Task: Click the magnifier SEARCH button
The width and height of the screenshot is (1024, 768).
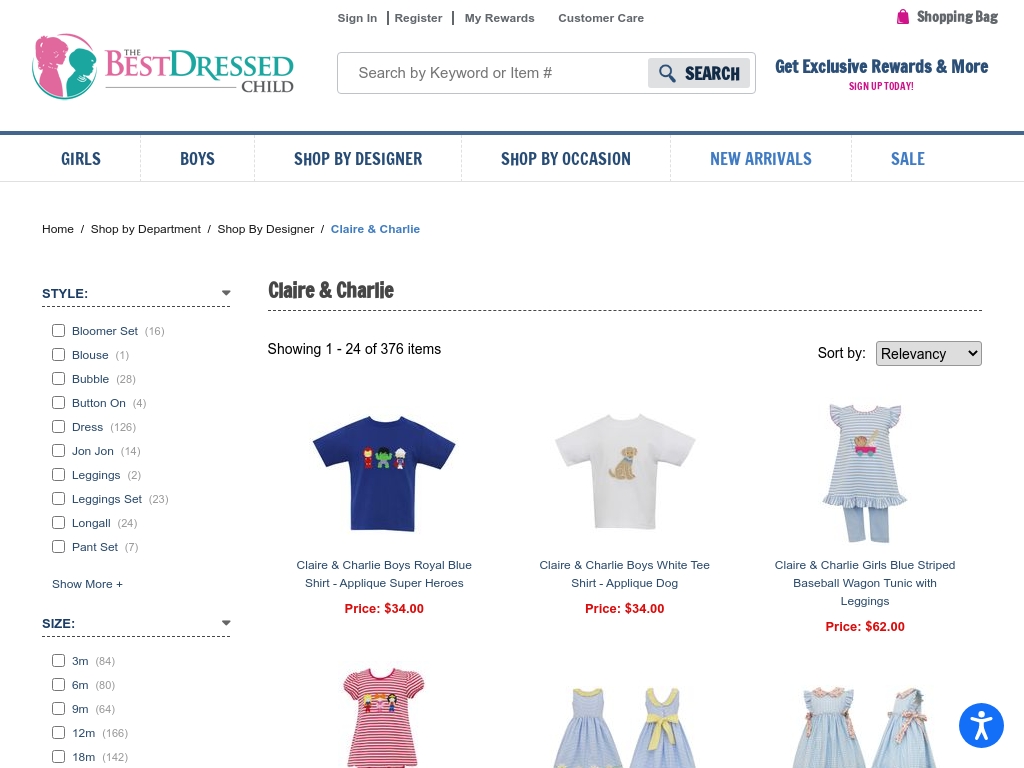Action: (x=698, y=73)
